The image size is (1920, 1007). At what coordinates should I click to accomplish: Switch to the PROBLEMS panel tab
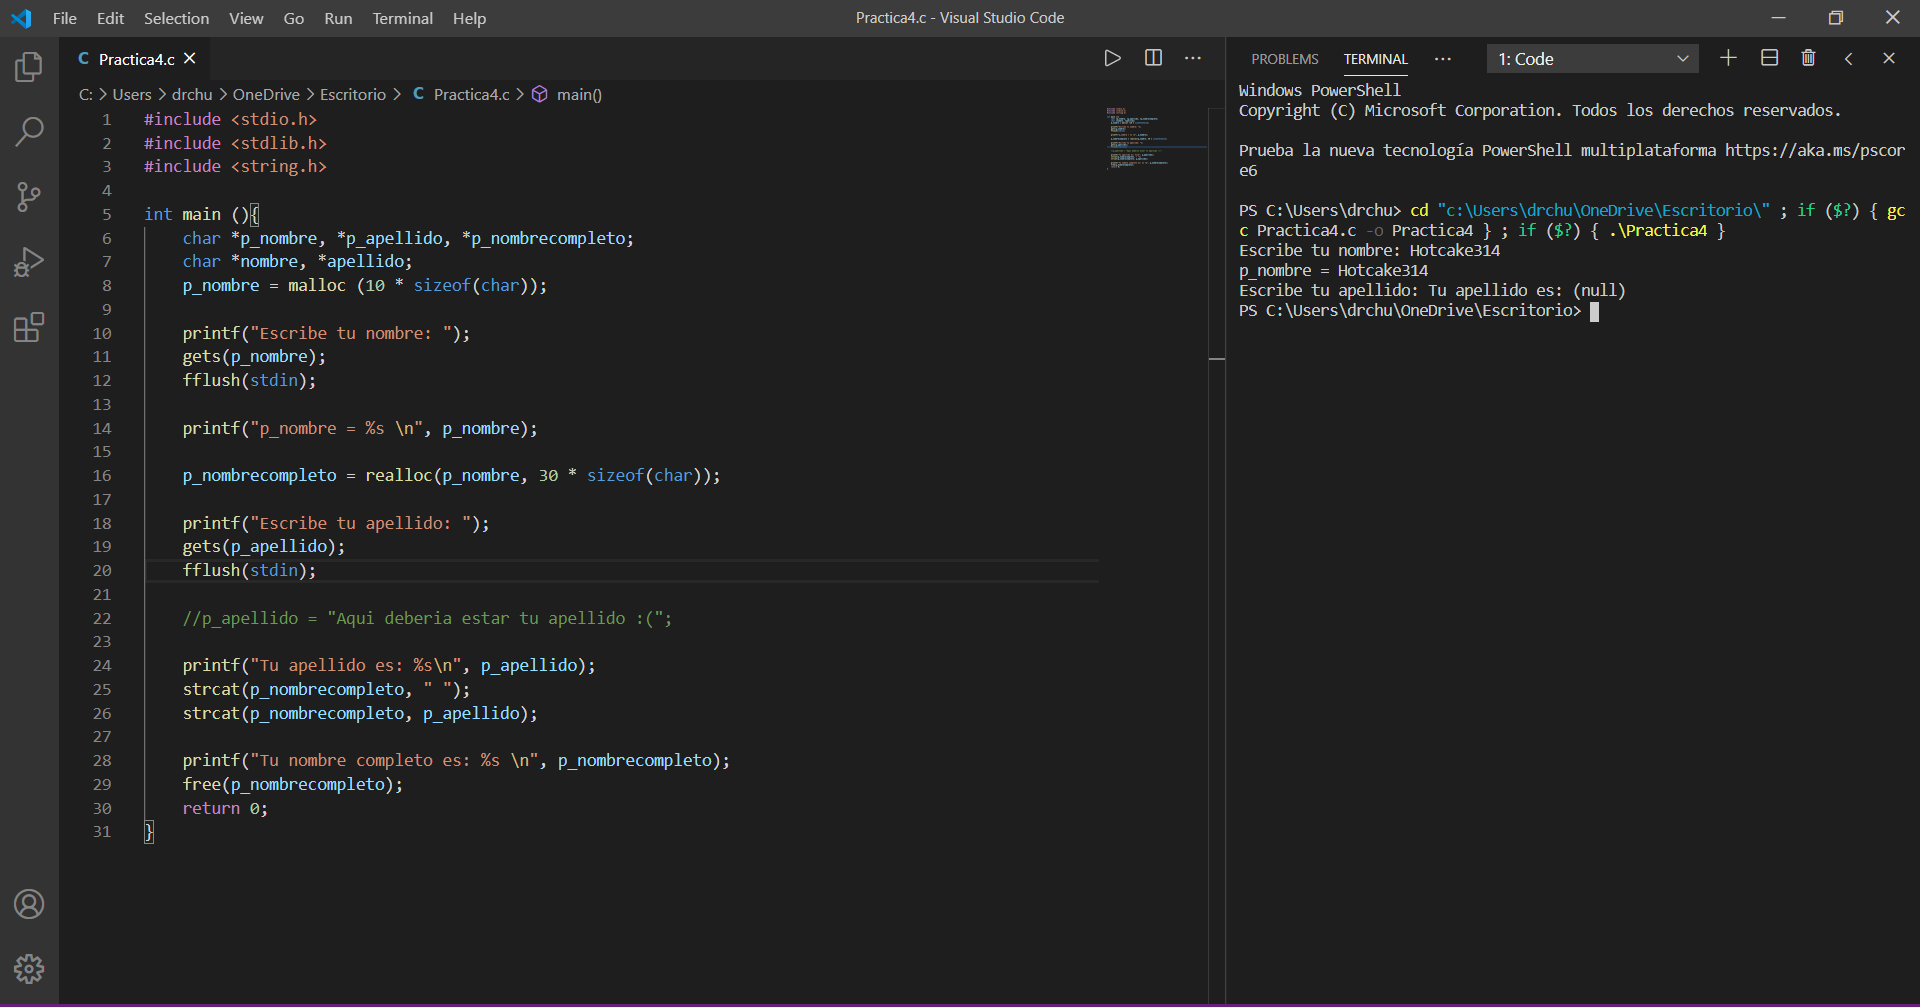[1284, 59]
